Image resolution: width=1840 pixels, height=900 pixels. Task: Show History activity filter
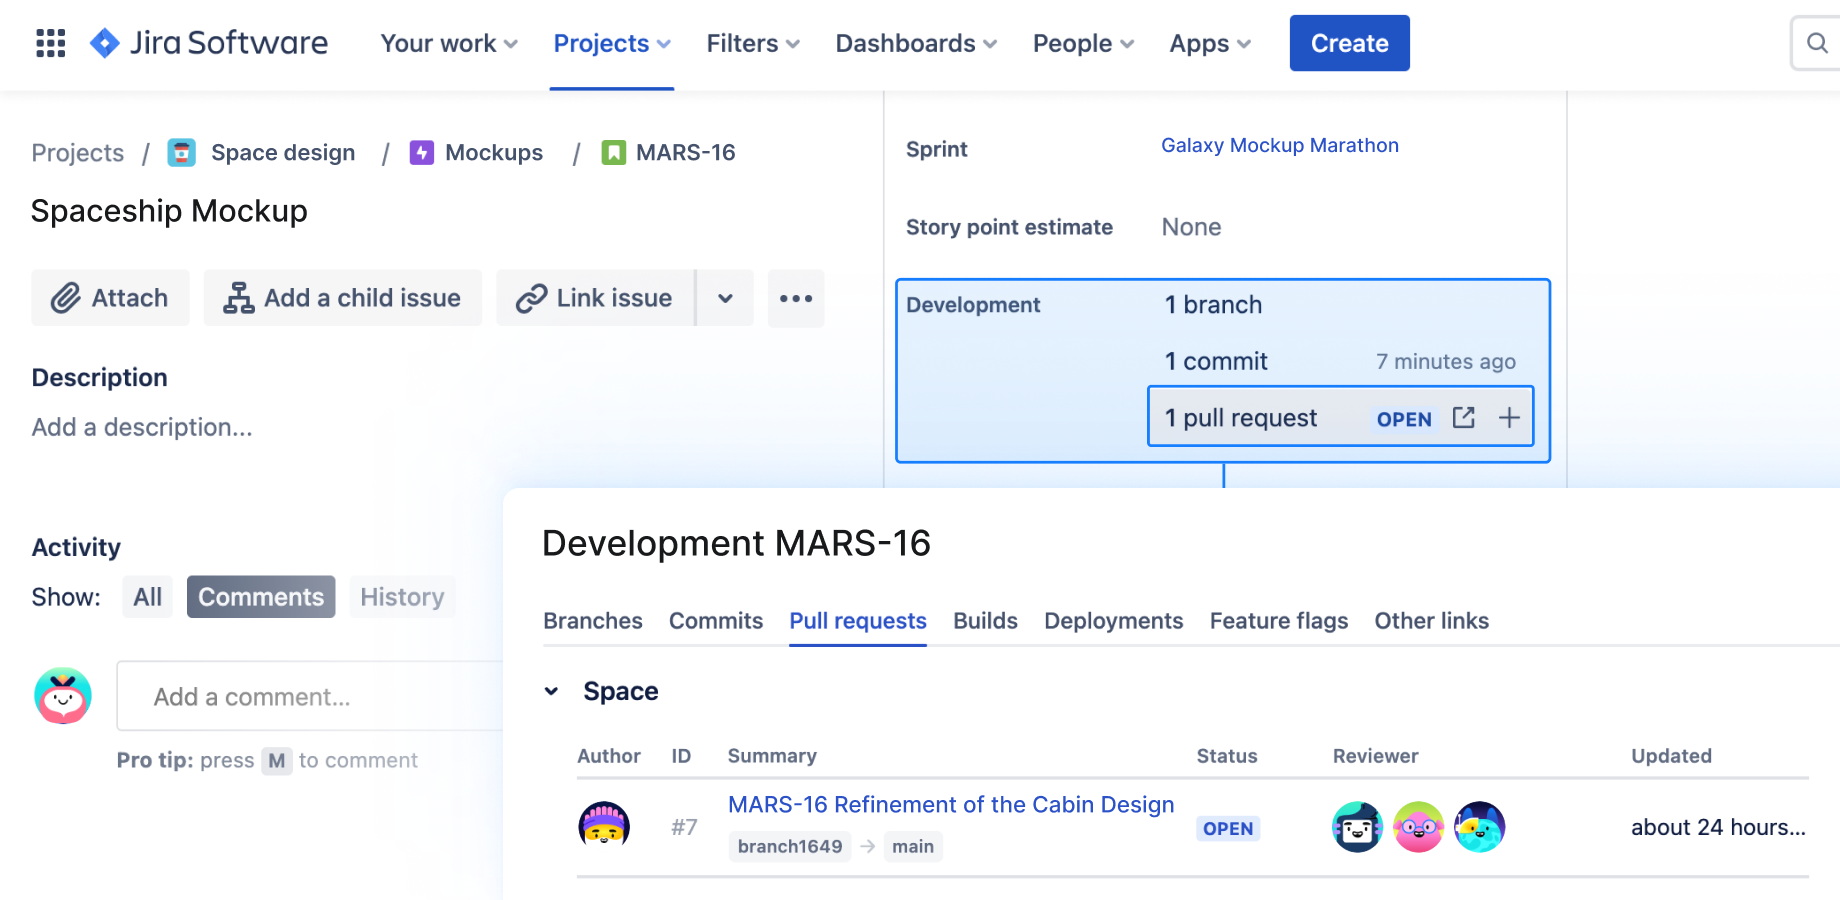click(402, 597)
